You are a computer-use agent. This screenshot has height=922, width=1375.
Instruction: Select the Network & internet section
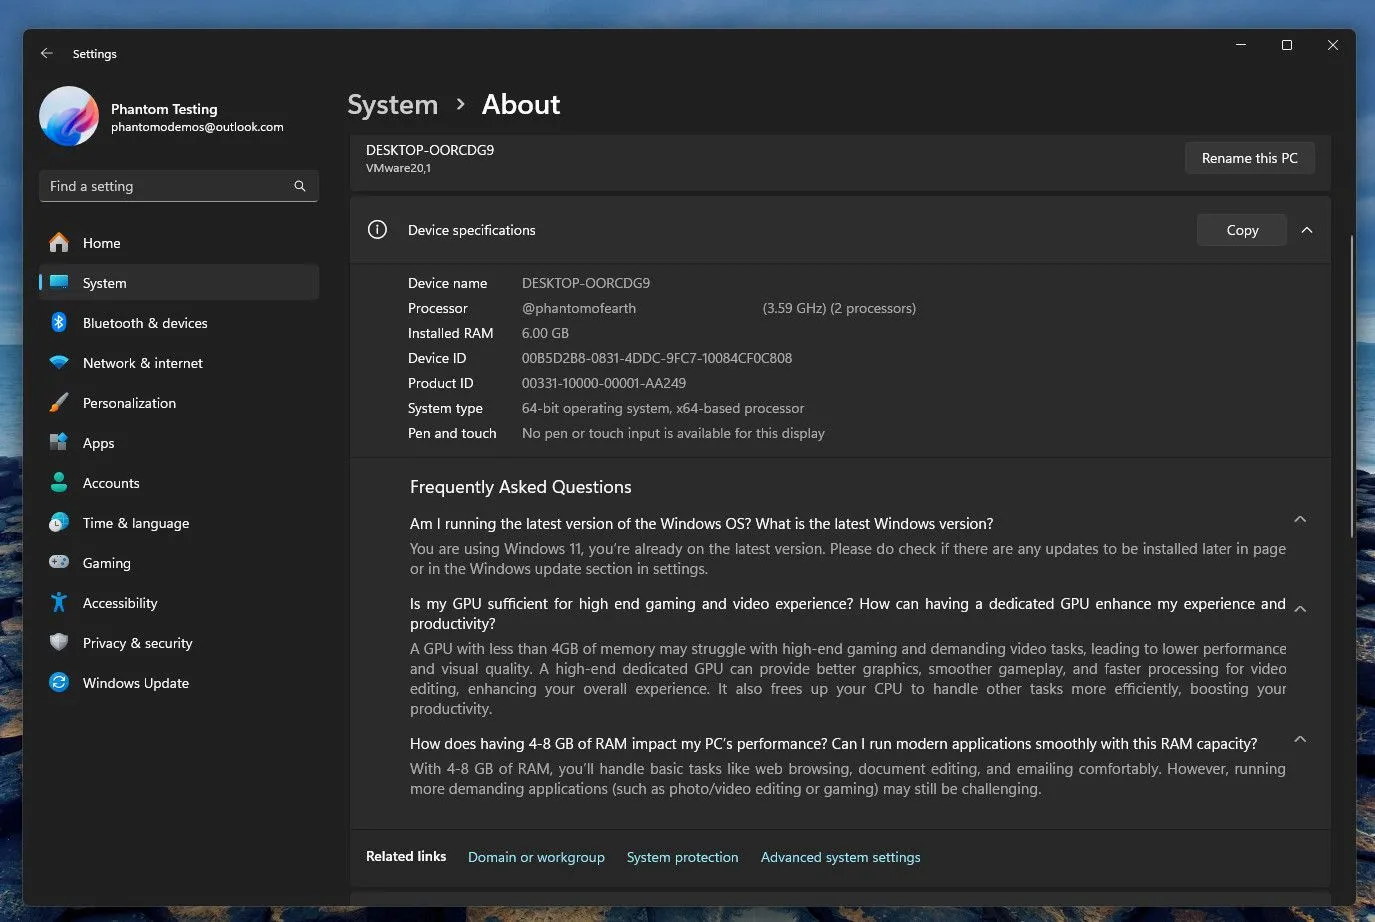click(x=143, y=362)
